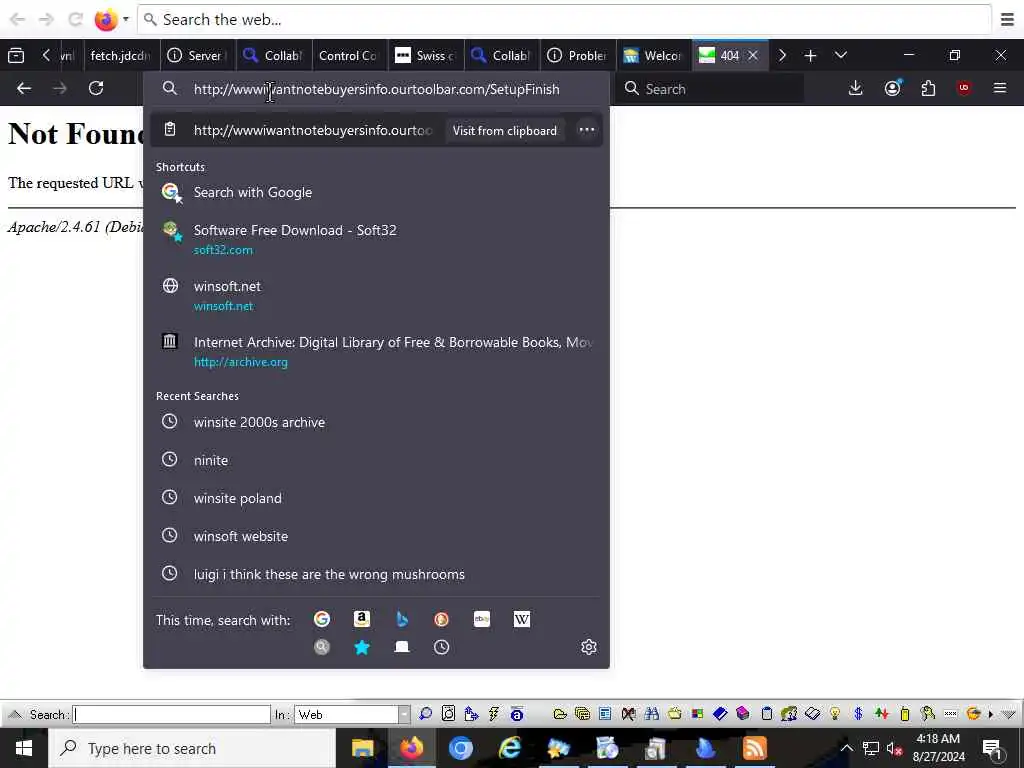This screenshot has width=1024, height=768.
Task: Switch to the Welcome tab
Action: pos(654,56)
